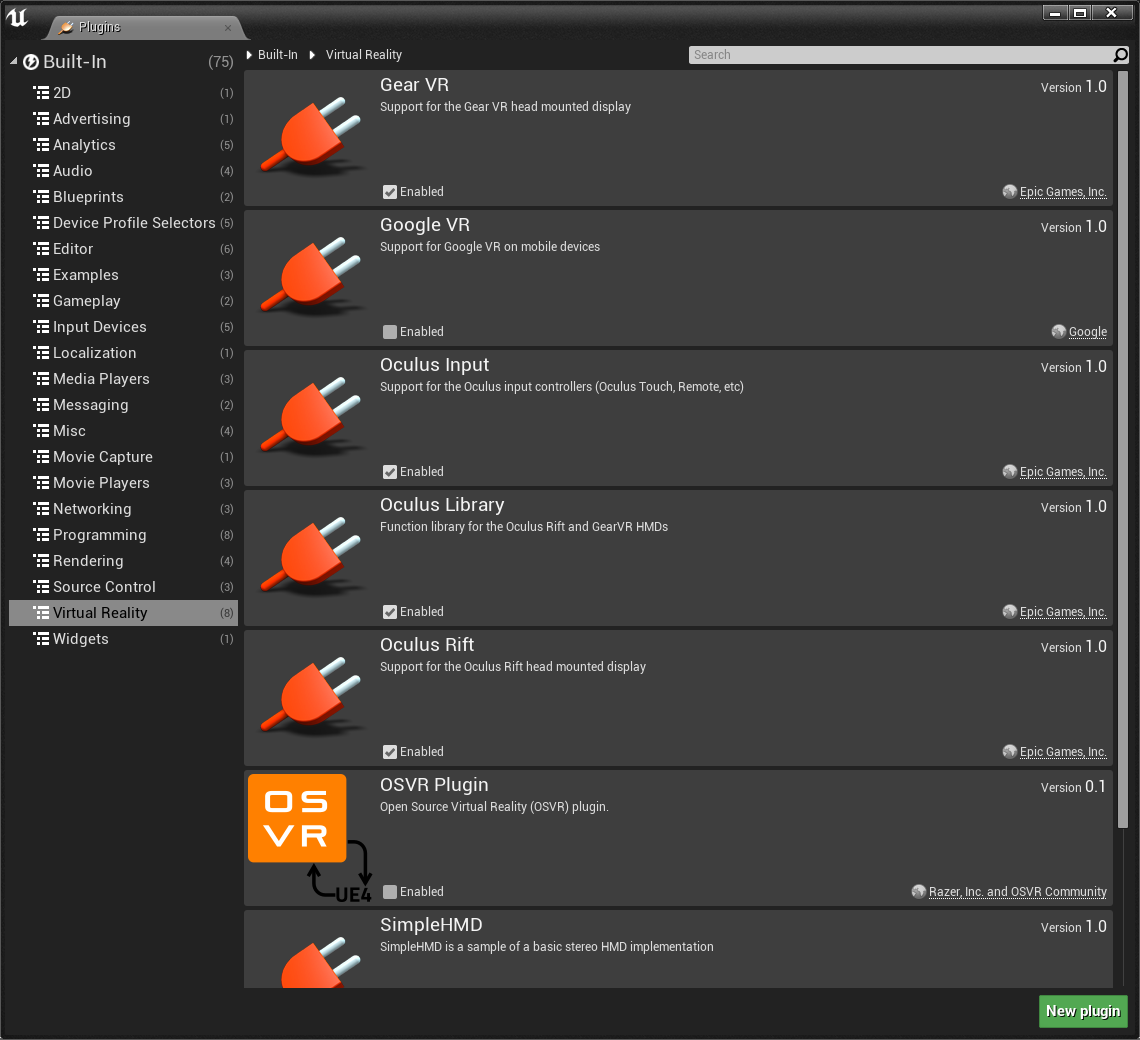Select the Examples category
This screenshot has height=1040, width=1140.
pos(123,275)
